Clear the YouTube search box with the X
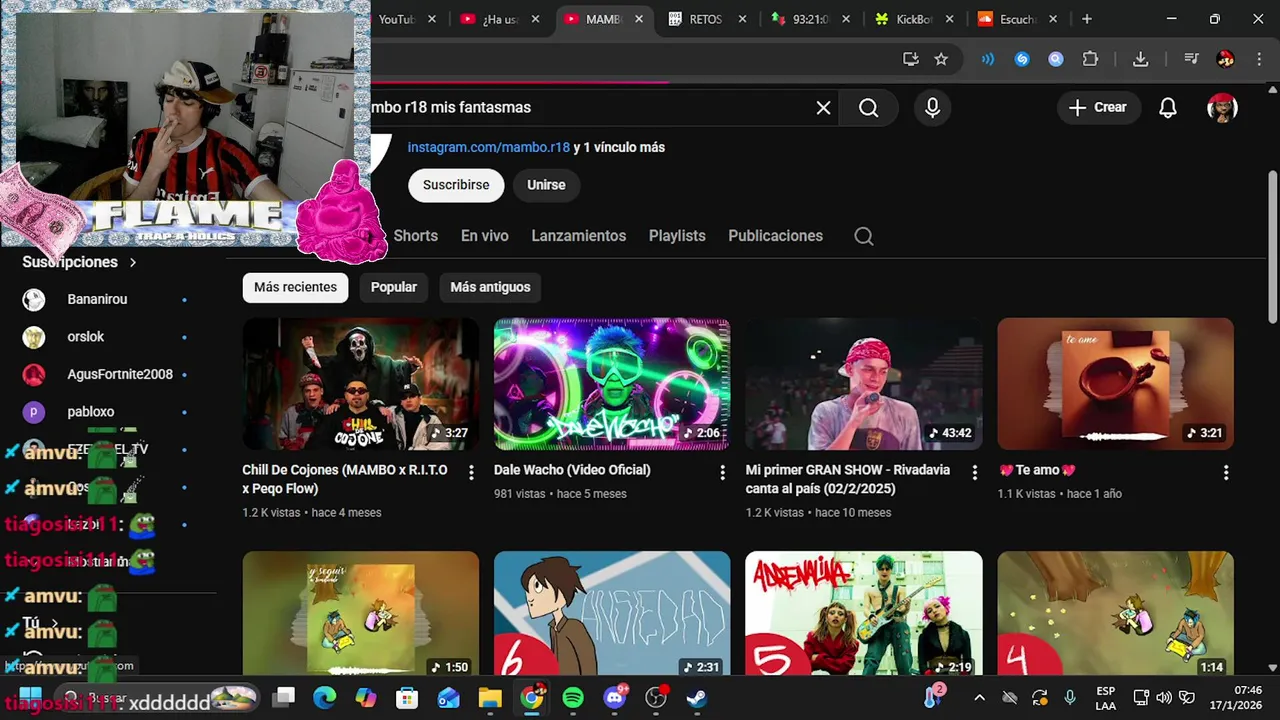This screenshot has width=1280, height=720. coord(823,108)
